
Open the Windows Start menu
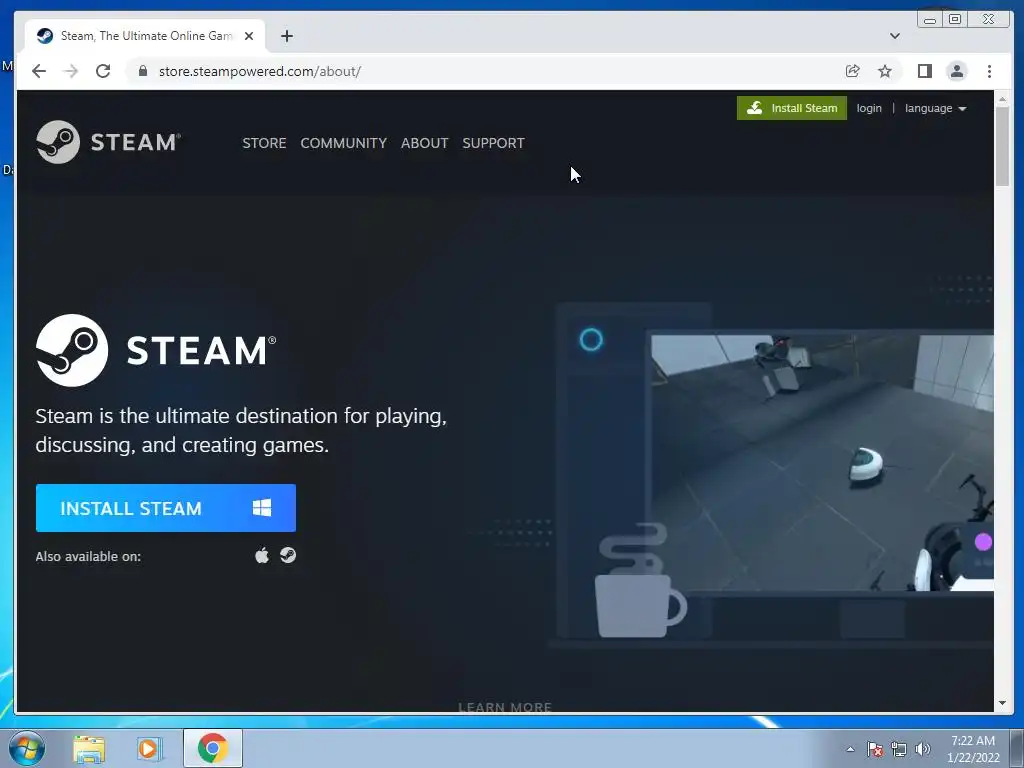(x=26, y=748)
